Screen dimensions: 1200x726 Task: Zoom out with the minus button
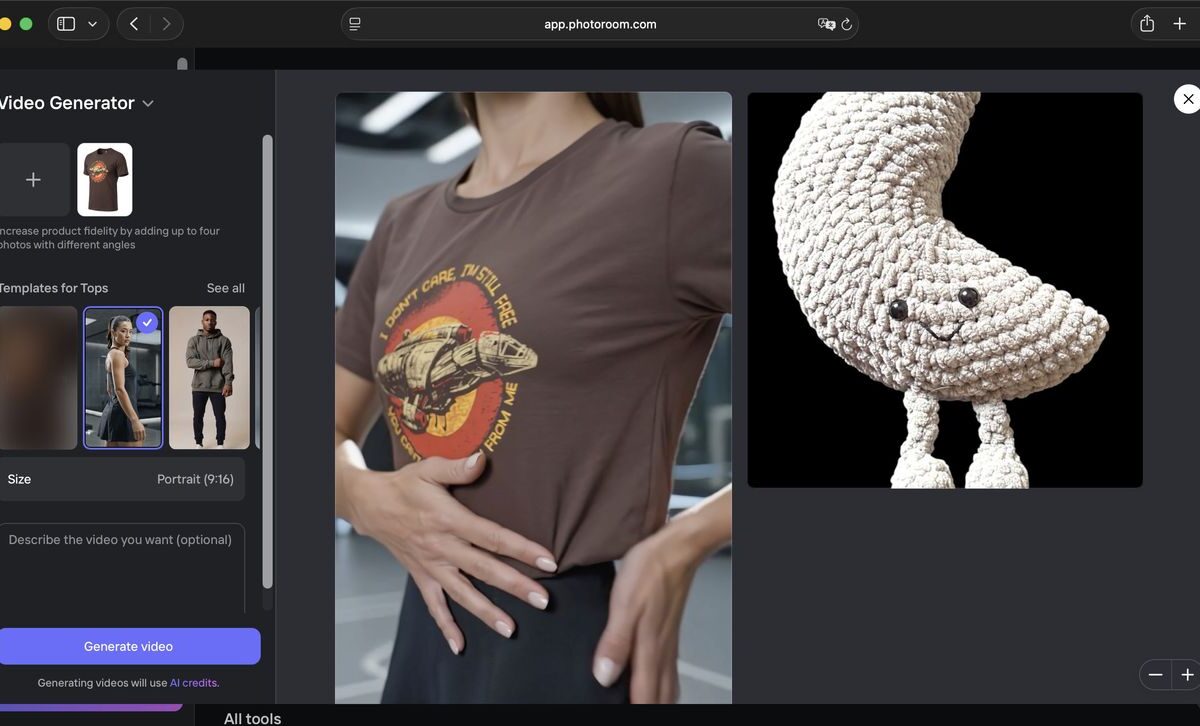[x=1155, y=675]
